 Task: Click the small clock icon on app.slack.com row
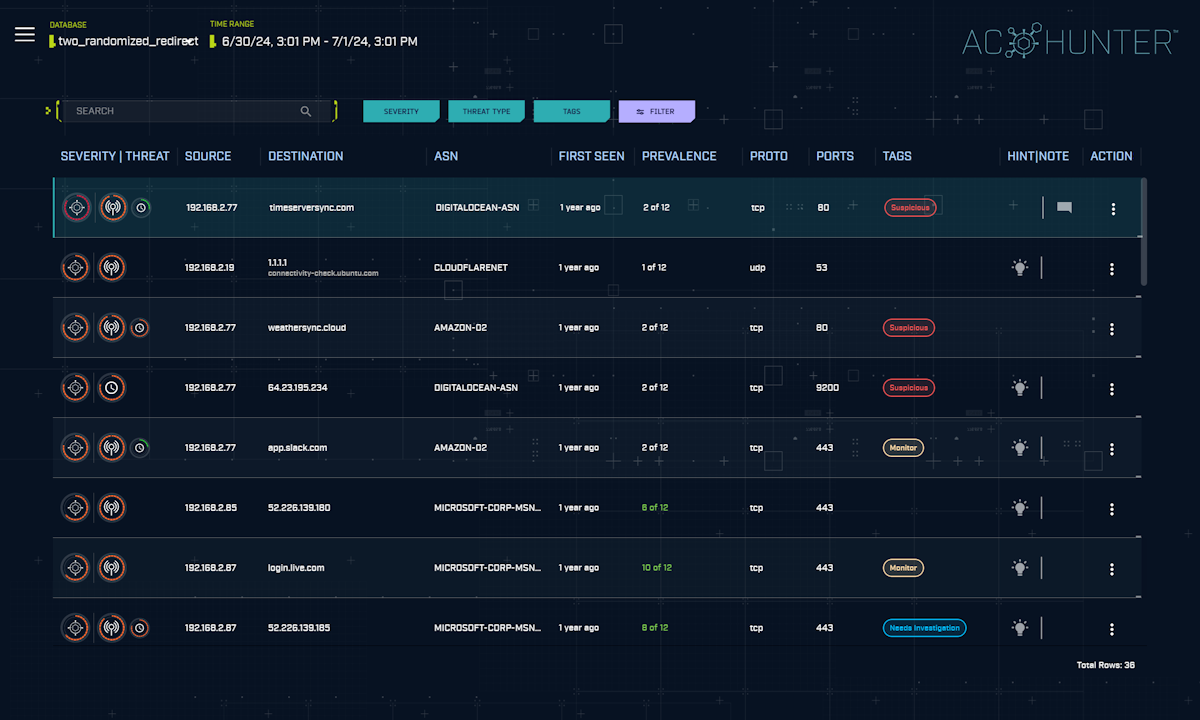[x=141, y=448]
